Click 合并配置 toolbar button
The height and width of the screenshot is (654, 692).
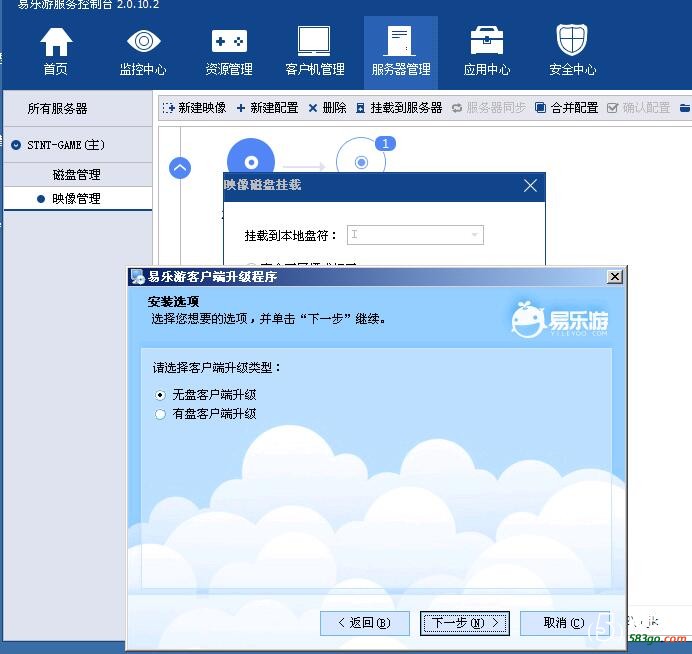coord(567,108)
